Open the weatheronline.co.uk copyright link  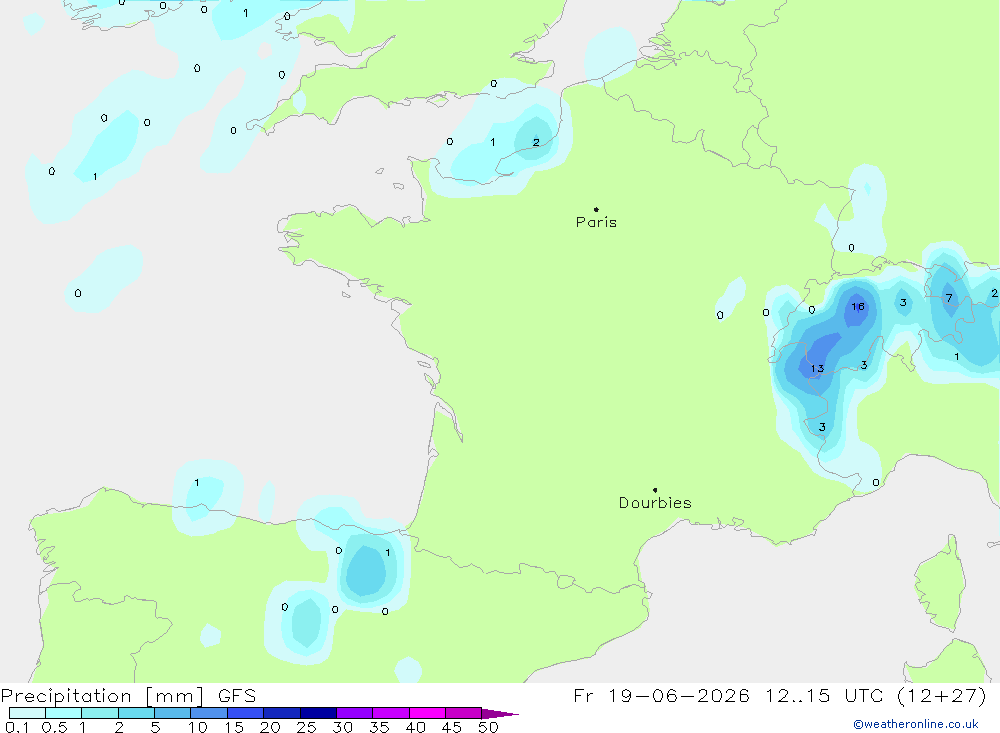[x=915, y=724]
